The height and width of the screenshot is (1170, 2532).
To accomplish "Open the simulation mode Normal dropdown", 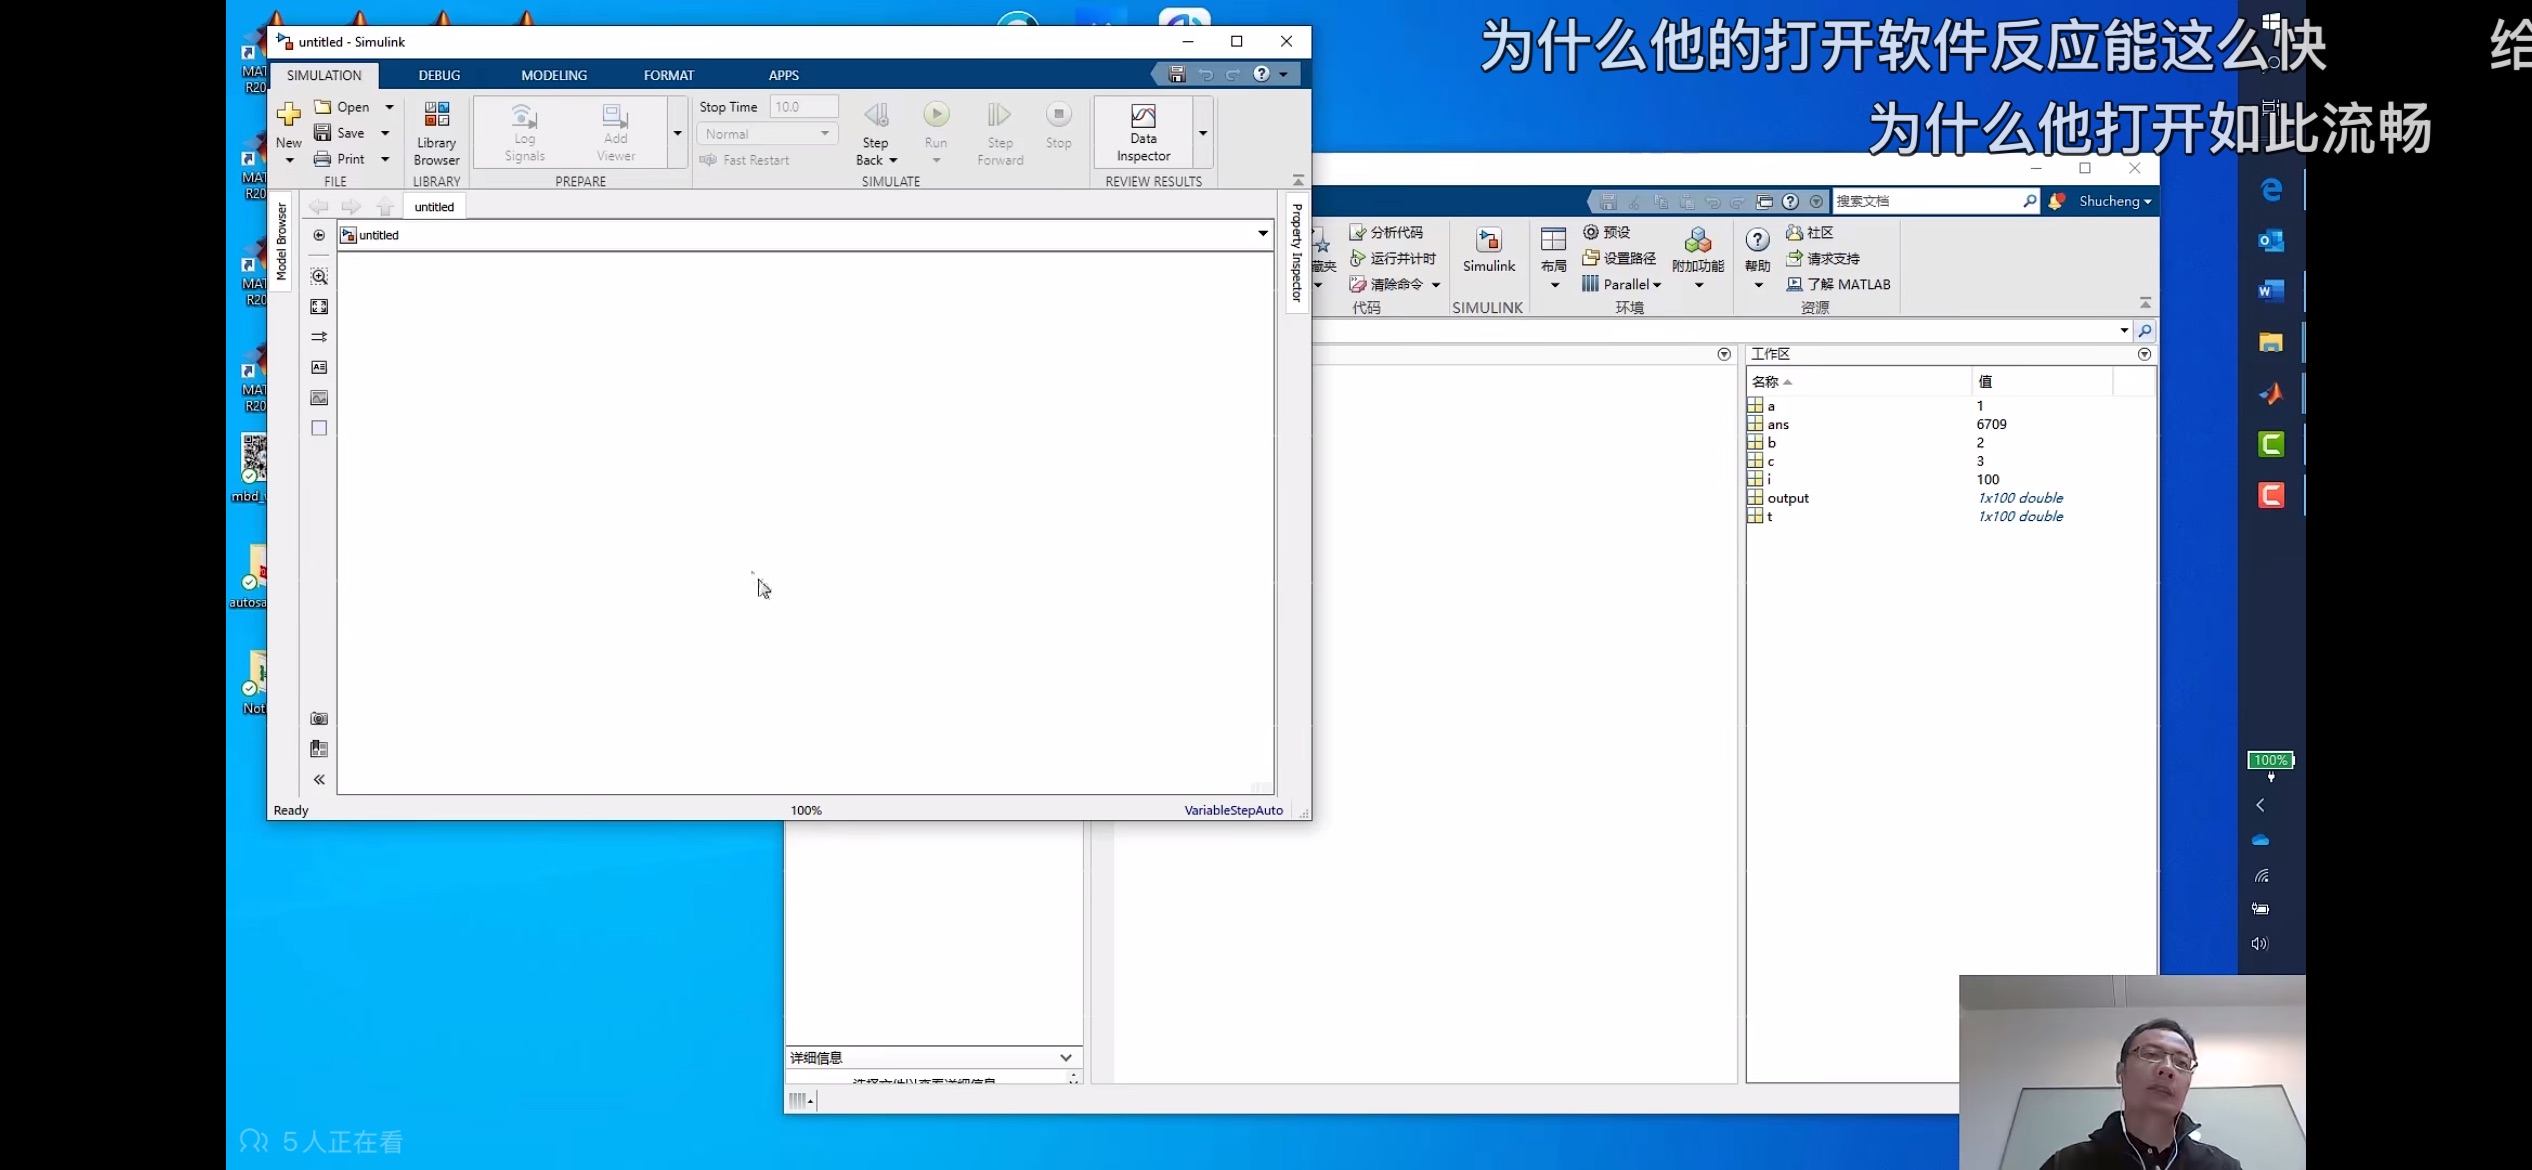I will pos(767,133).
